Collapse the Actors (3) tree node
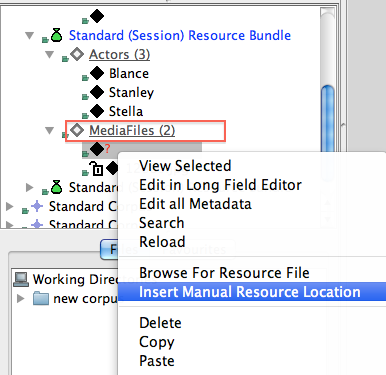The height and width of the screenshot is (375, 386). tap(50, 54)
